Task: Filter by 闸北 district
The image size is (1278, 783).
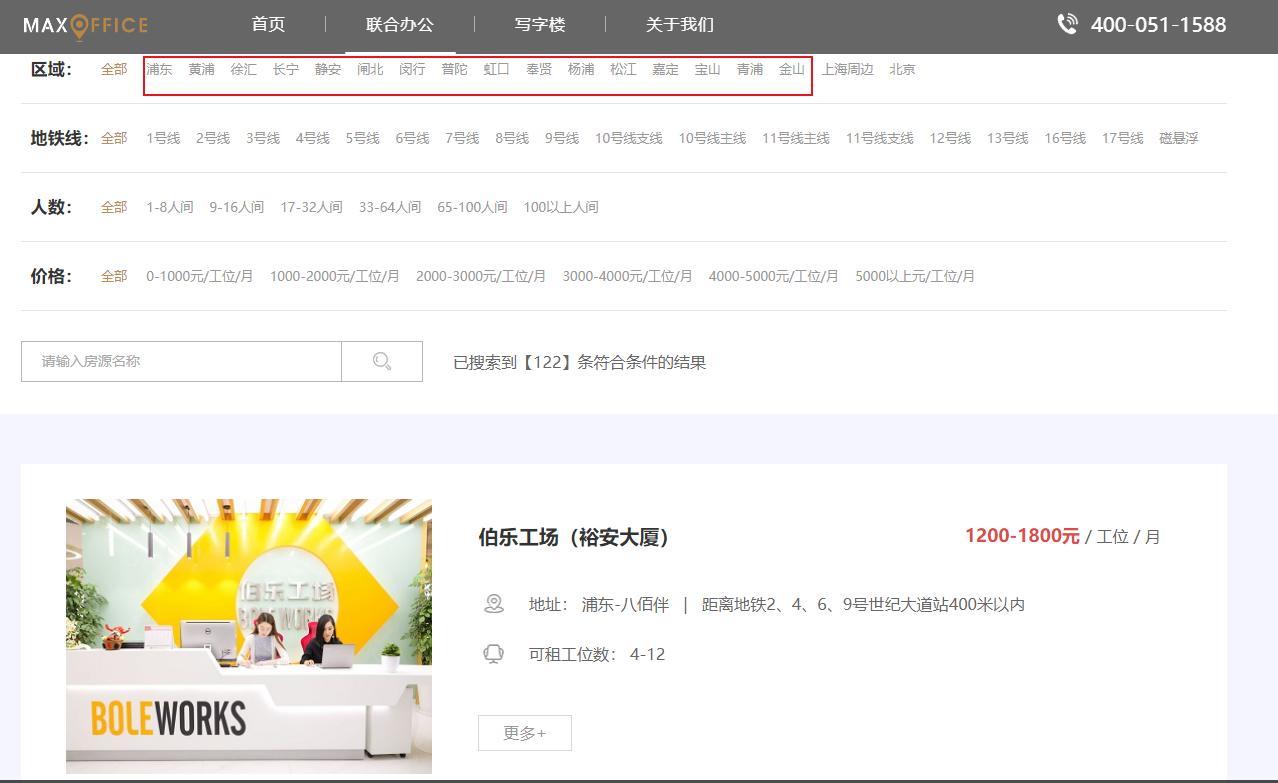Action: pyautogui.click(x=370, y=69)
